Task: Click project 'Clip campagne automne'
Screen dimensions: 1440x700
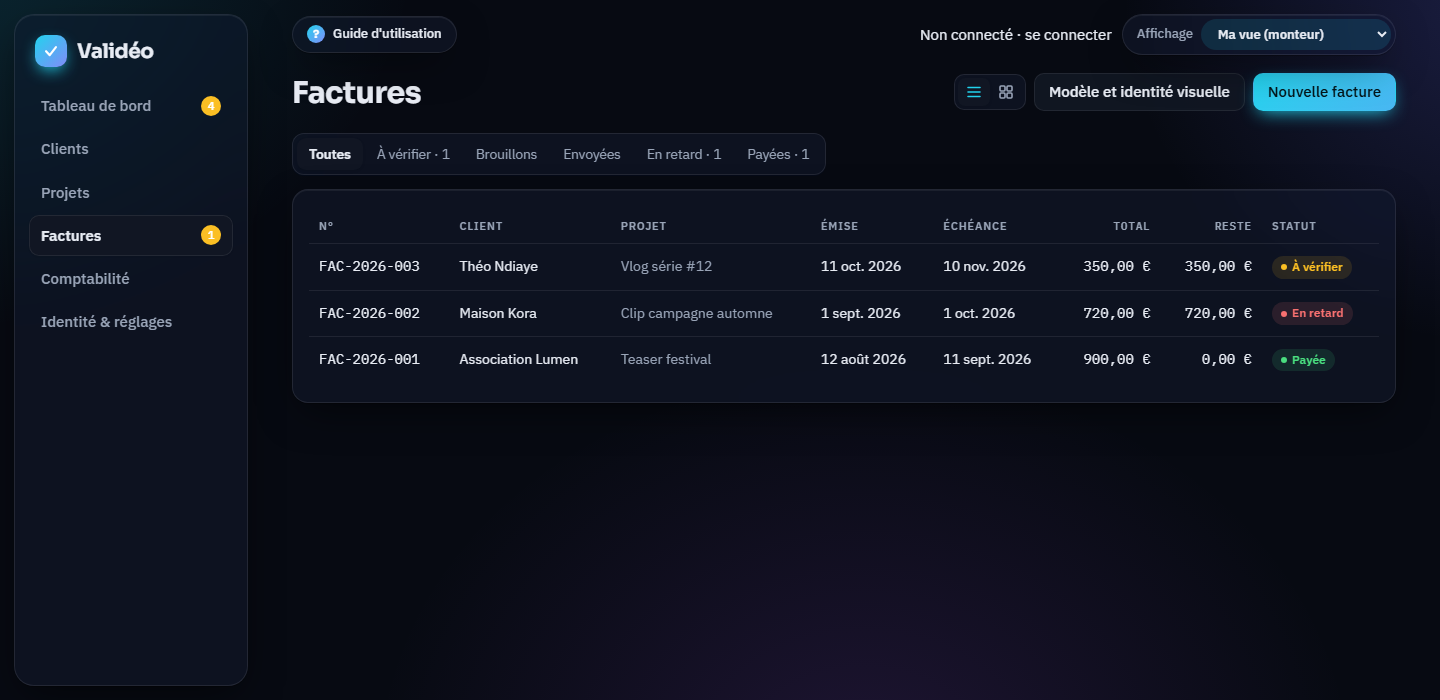Action: click(x=696, y=313)
